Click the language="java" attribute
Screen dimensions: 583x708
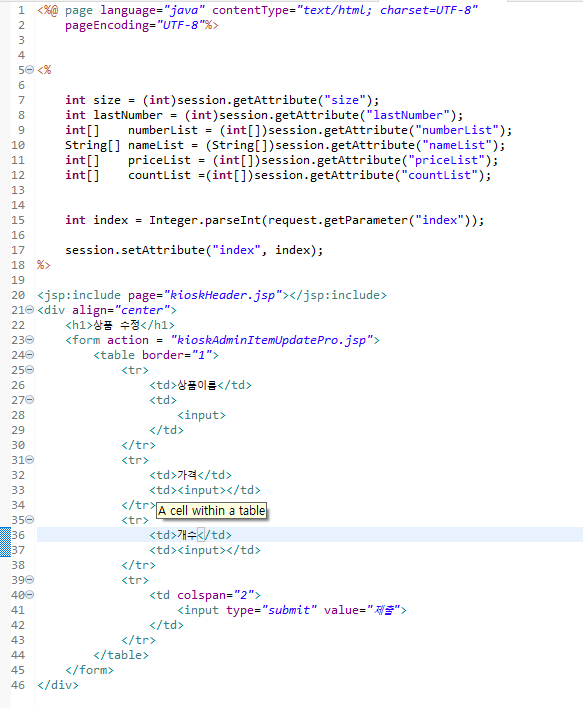coord(153,10)
